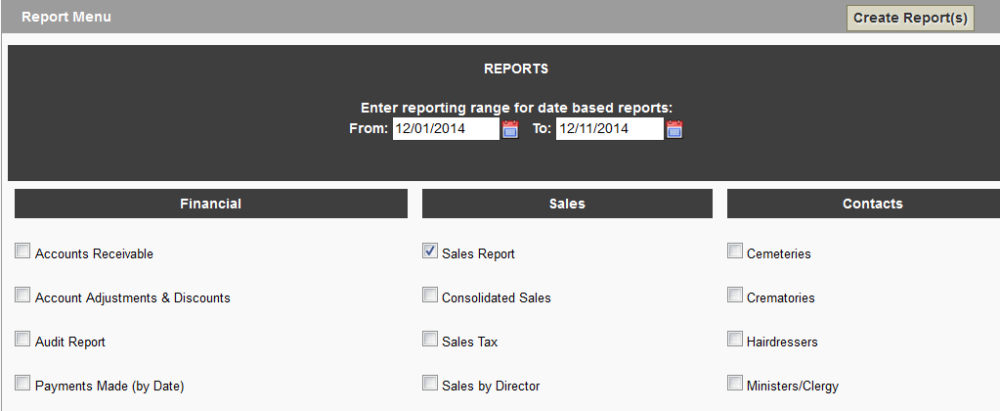Click the Create Report(s) button

click(x=910, y=18)
